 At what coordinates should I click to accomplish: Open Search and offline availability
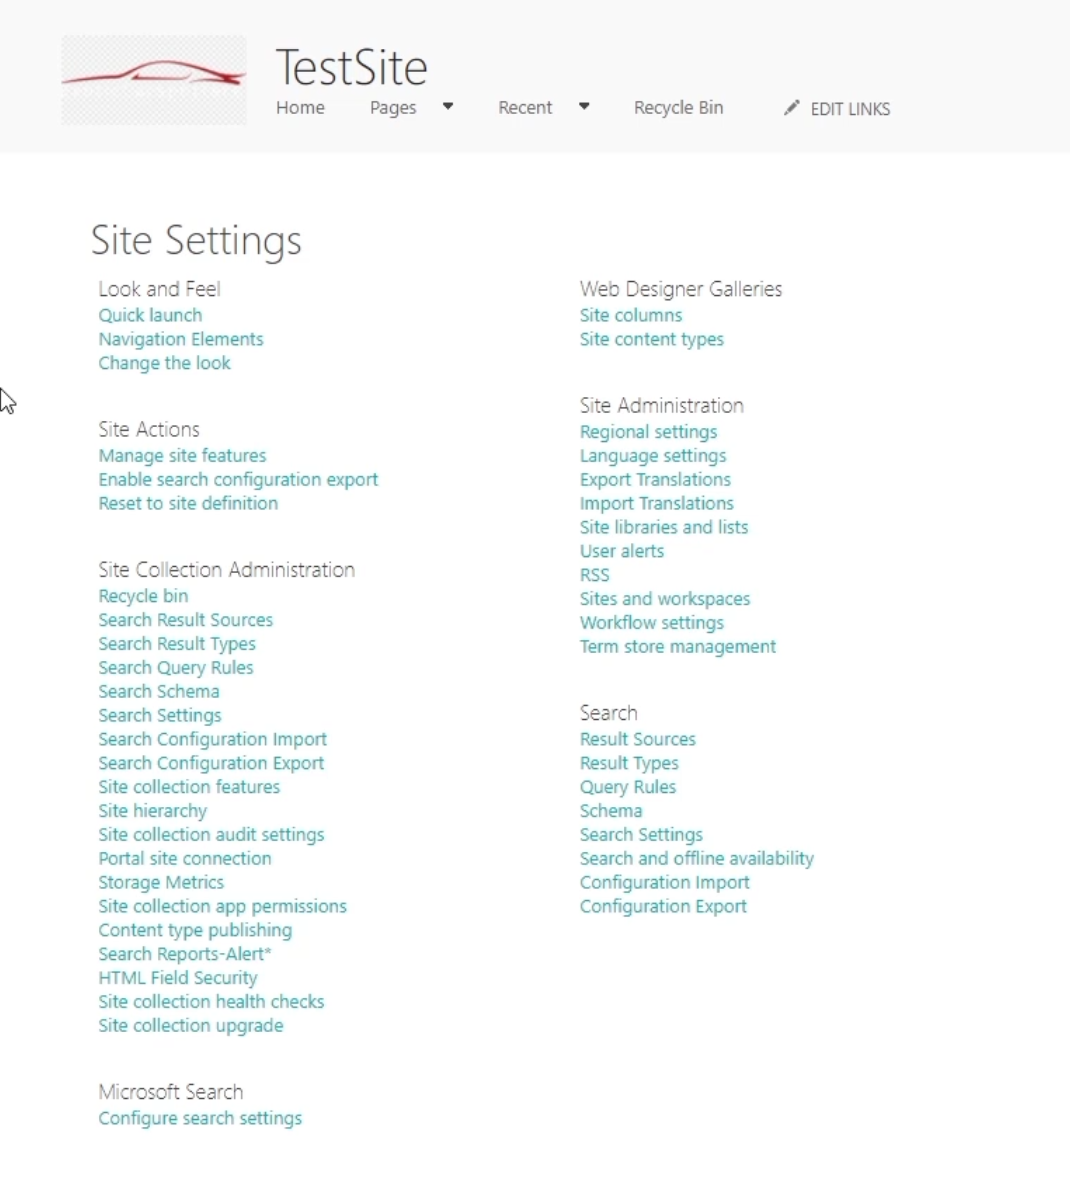(x=697, y=859)
